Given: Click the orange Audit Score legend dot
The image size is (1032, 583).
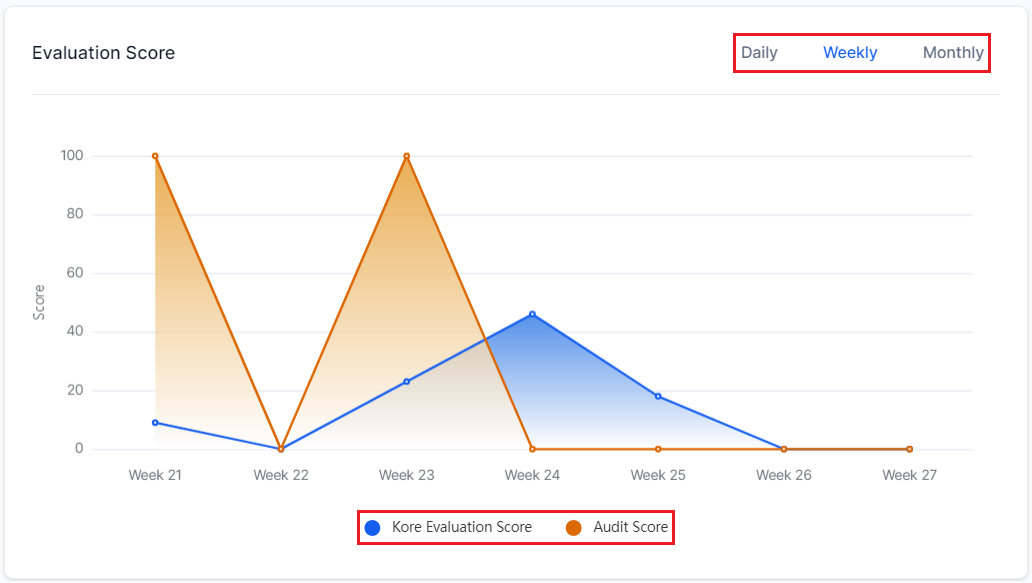Looking at the screenshot, I should point(574,527).
